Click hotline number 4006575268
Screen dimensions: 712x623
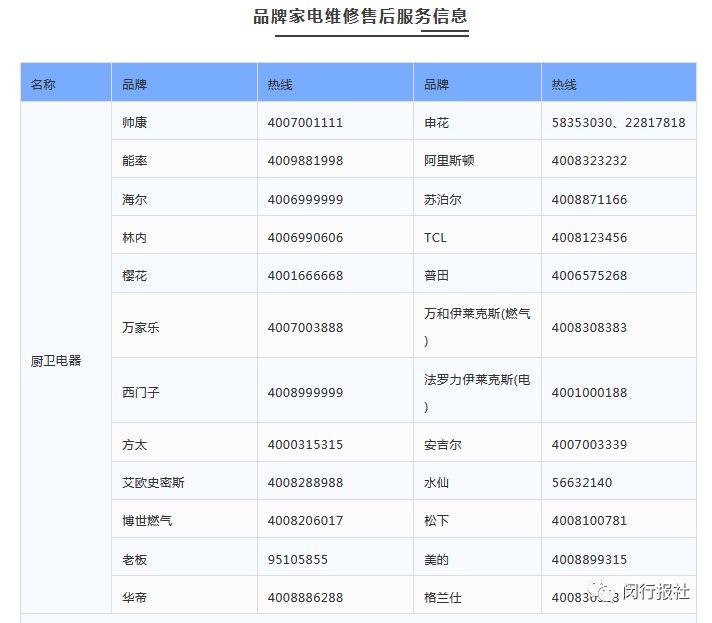point(589,276)
